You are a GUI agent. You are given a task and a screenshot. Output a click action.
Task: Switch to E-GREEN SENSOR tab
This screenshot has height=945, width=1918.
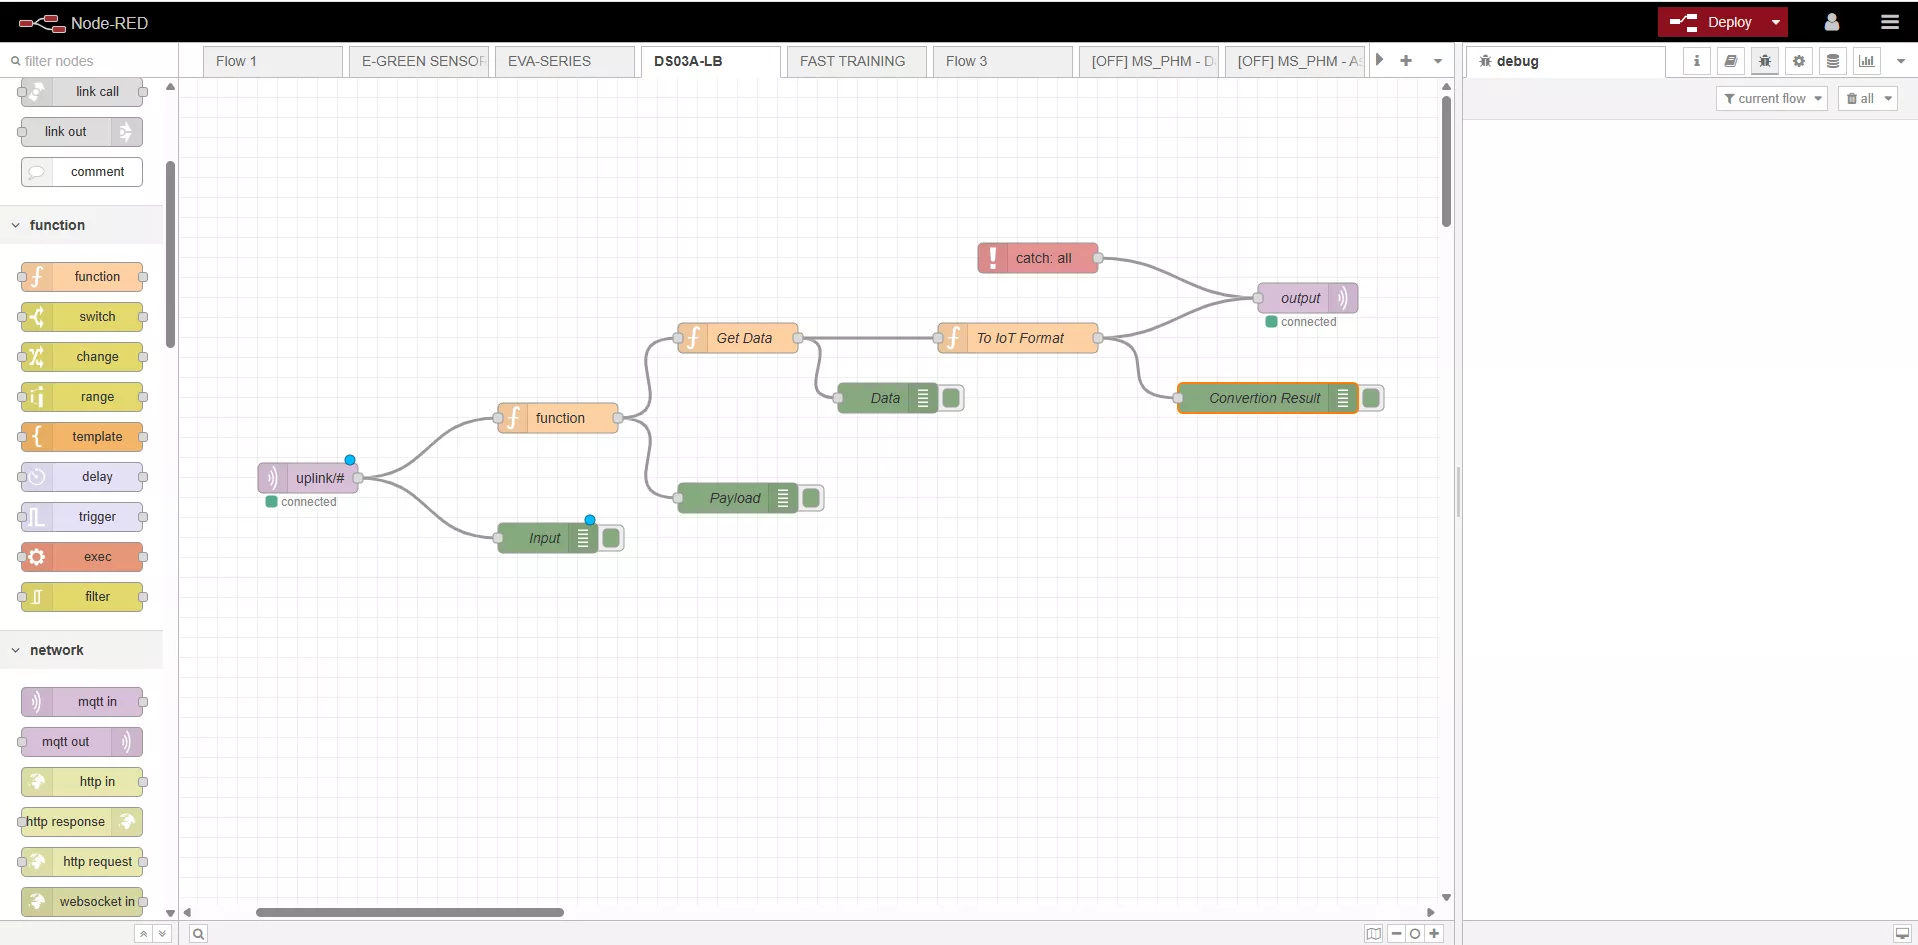[419, 61]
